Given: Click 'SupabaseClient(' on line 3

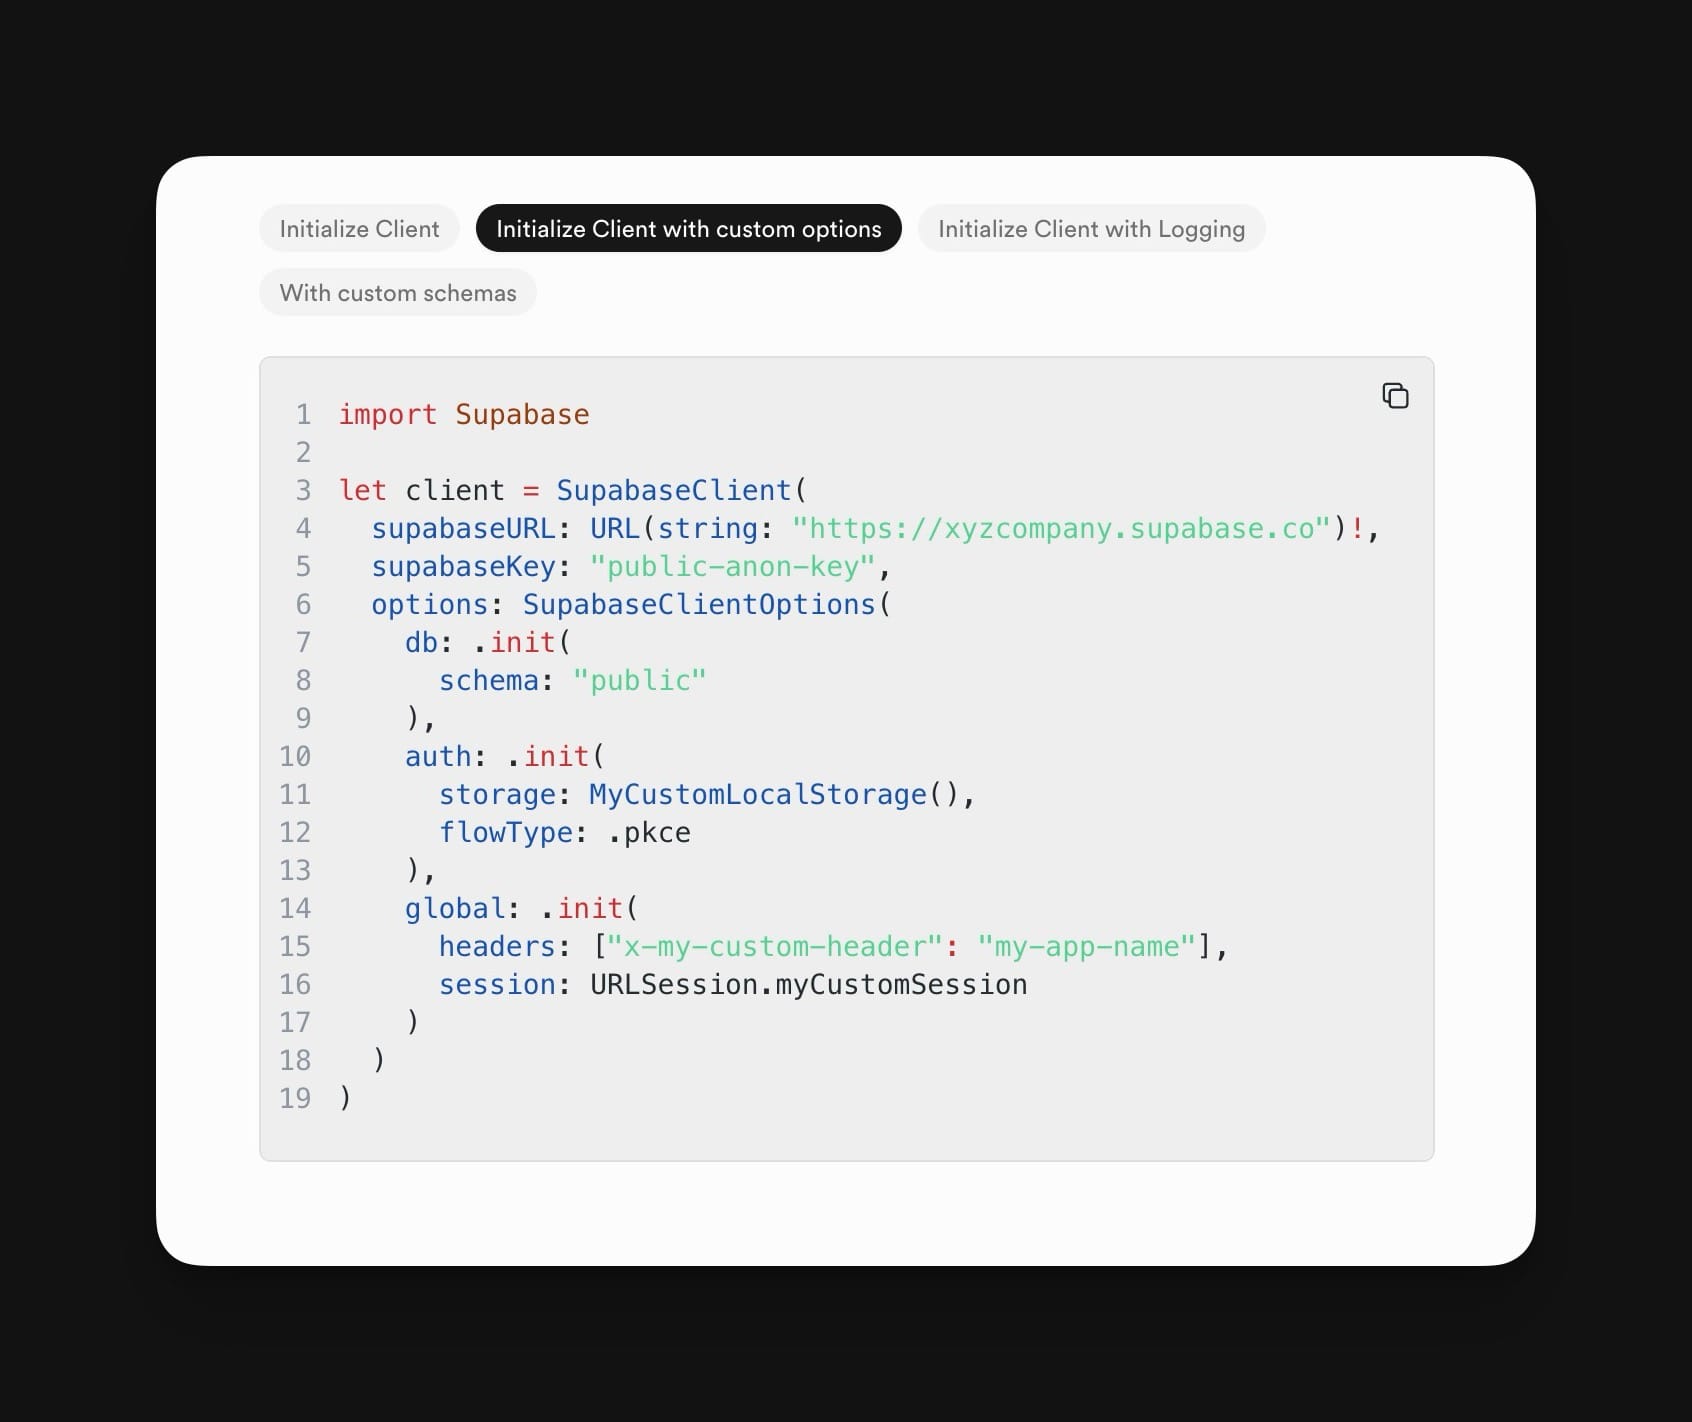Looking at the screenshot, I should [681, 490].
